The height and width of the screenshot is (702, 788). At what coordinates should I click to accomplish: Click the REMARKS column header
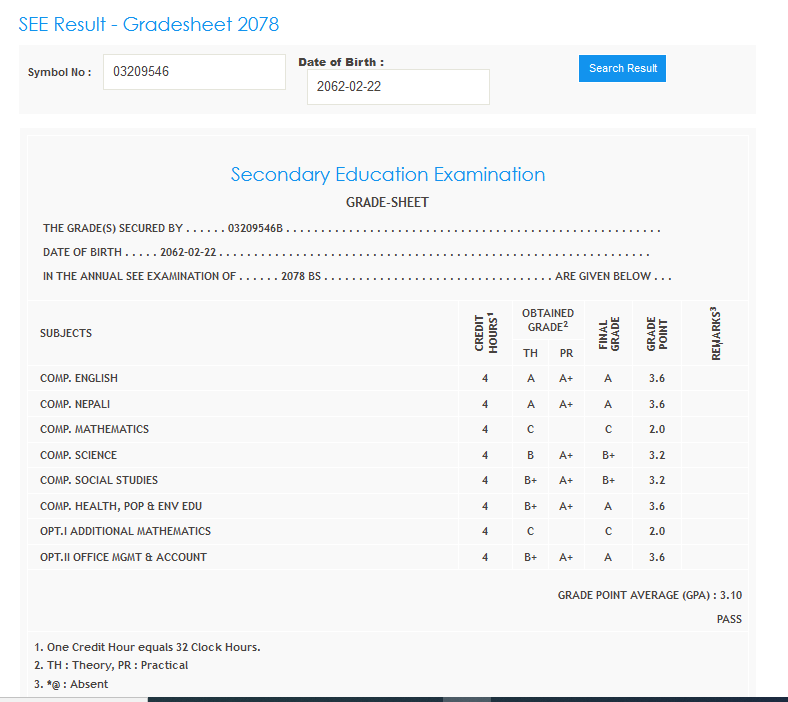coord(716,333)
